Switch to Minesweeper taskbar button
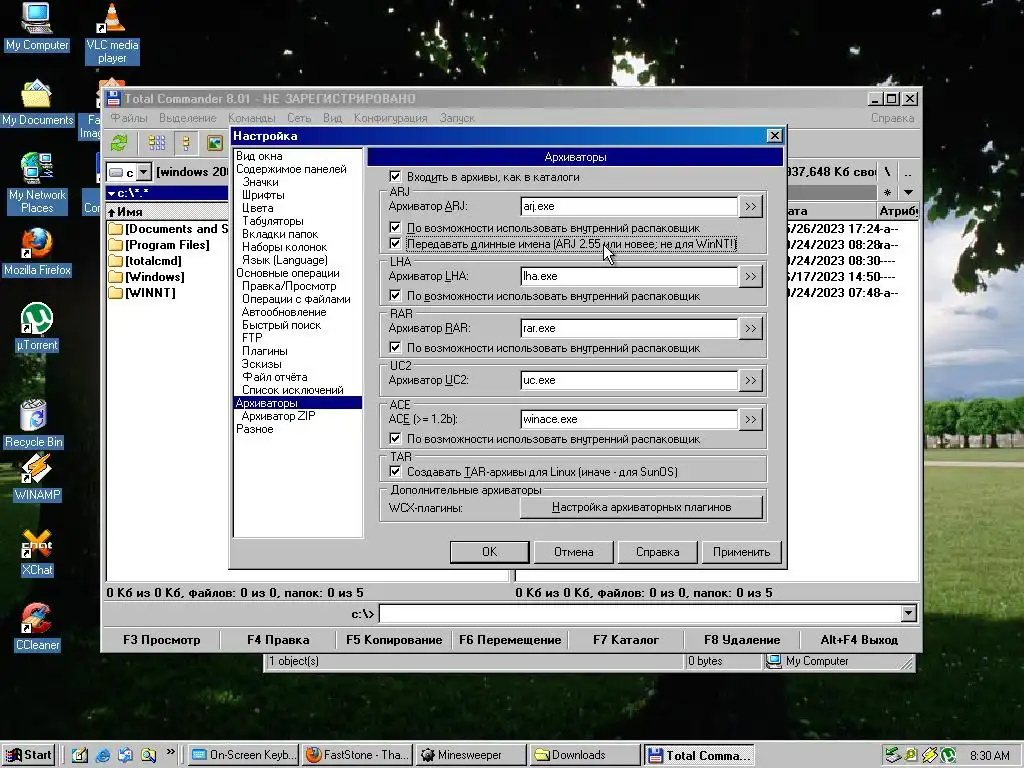This screenshot has height=768, width=1024. click(x=470, y=755)
